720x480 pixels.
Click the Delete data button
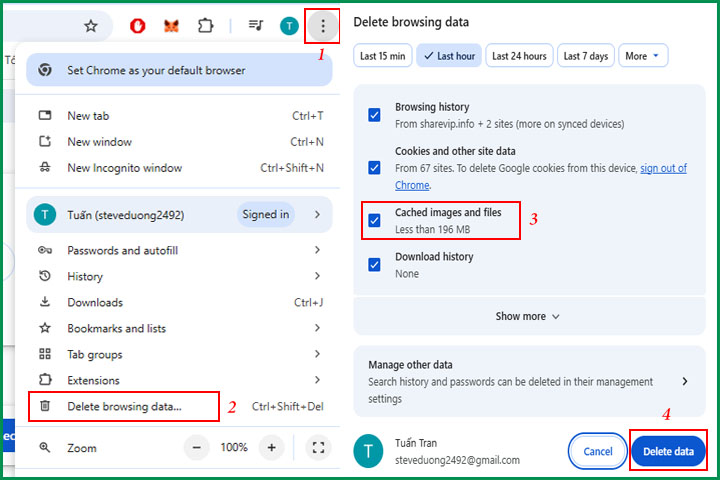click(x=668, y=452)
